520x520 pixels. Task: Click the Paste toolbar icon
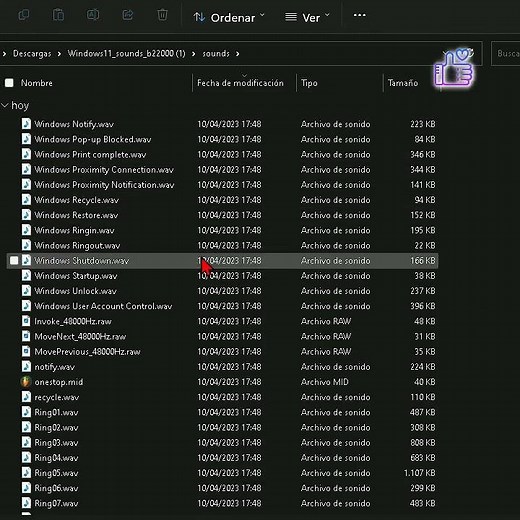coord(58,15)
